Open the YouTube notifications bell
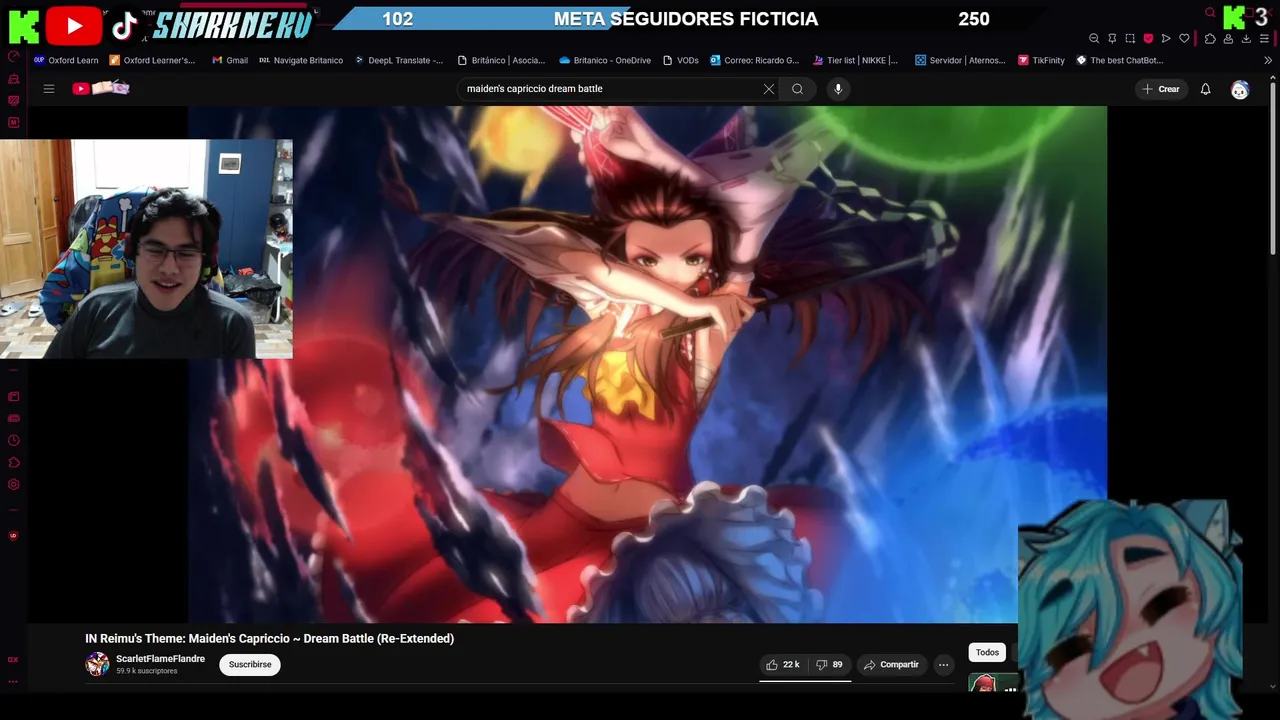The height and width of the screenshot is (720, 1280). (x=1206, y=89)
